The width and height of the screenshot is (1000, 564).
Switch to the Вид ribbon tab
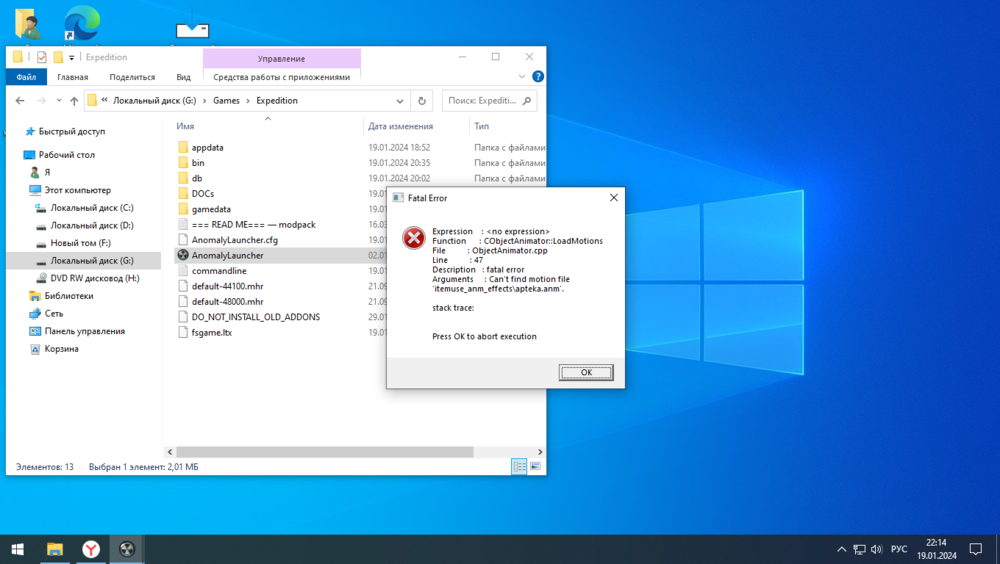click(x=183, y=77)
